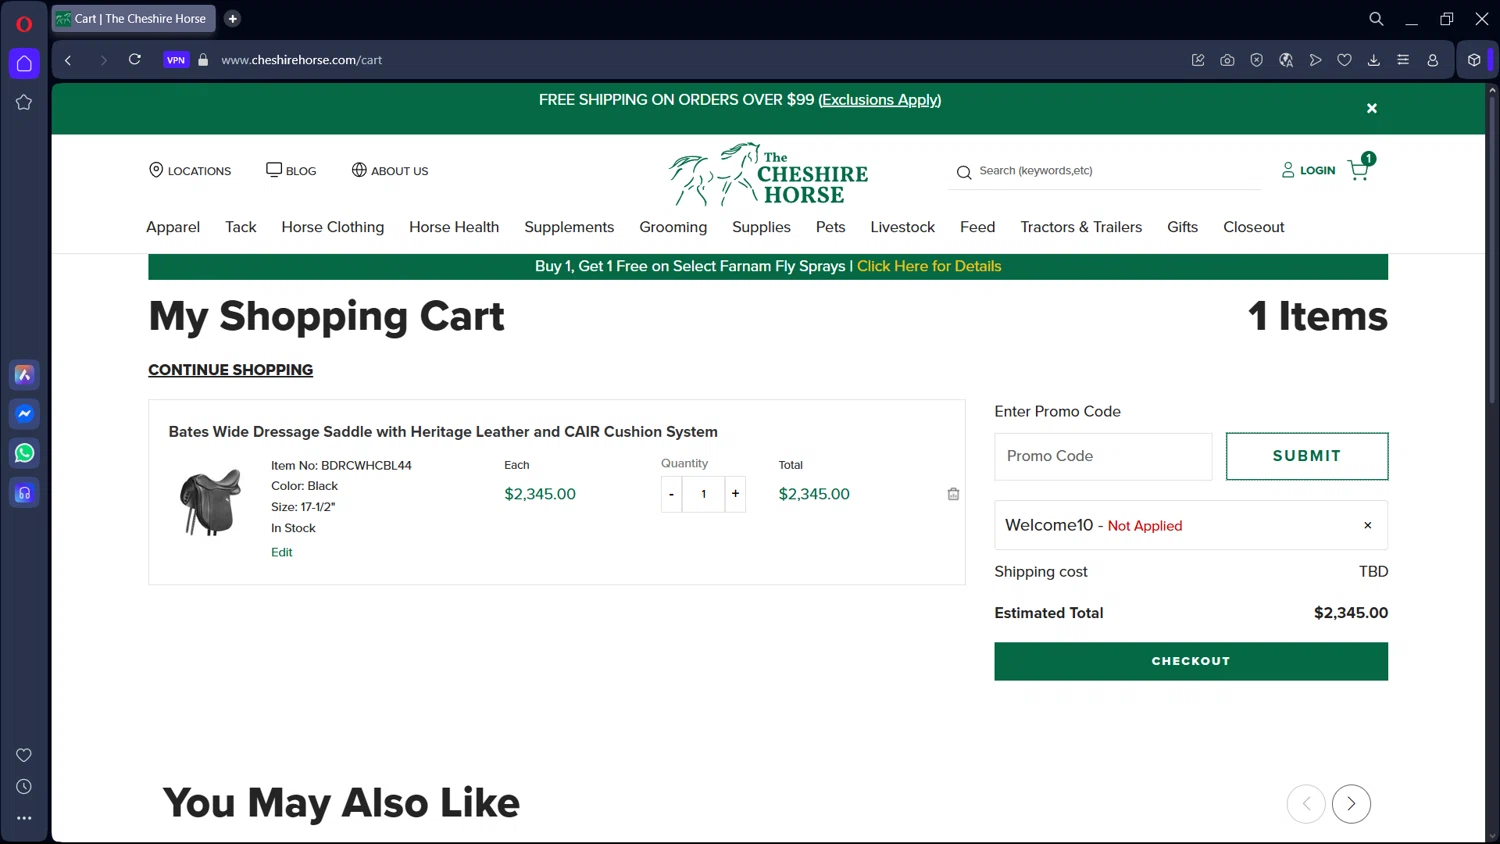Open the Feed menu
This screenshot has height=844, width=1500.
point(978,227)
